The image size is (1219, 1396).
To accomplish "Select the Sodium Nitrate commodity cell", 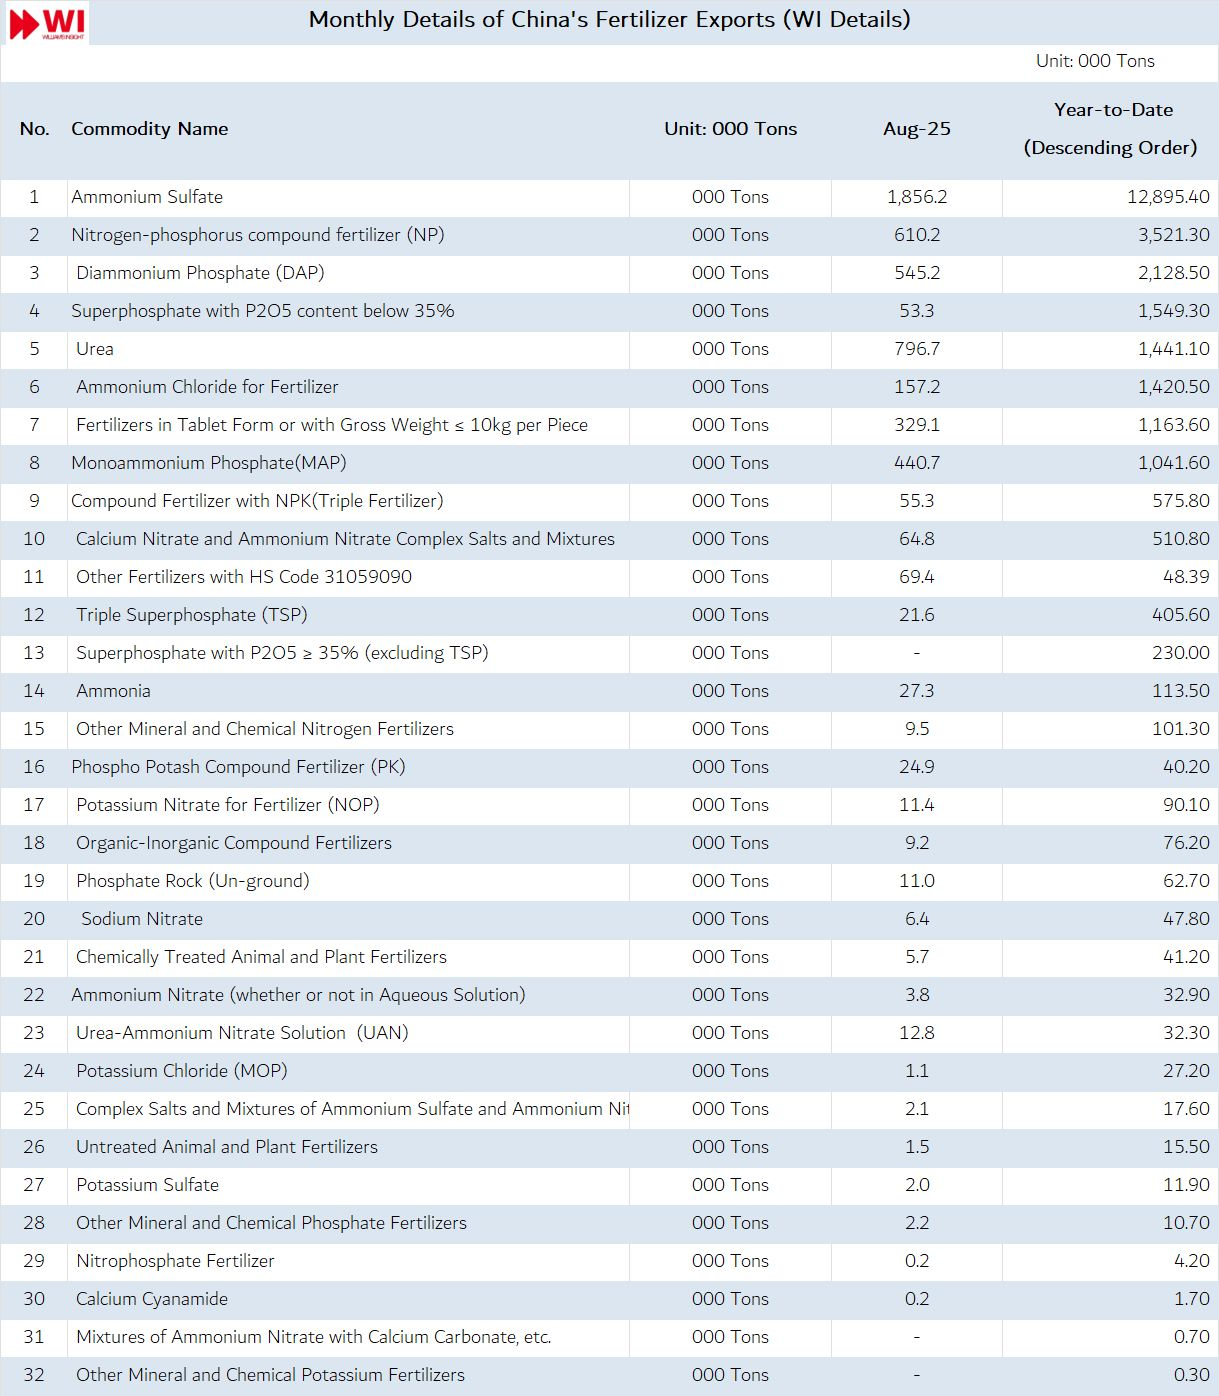I will tap(142, 919).
